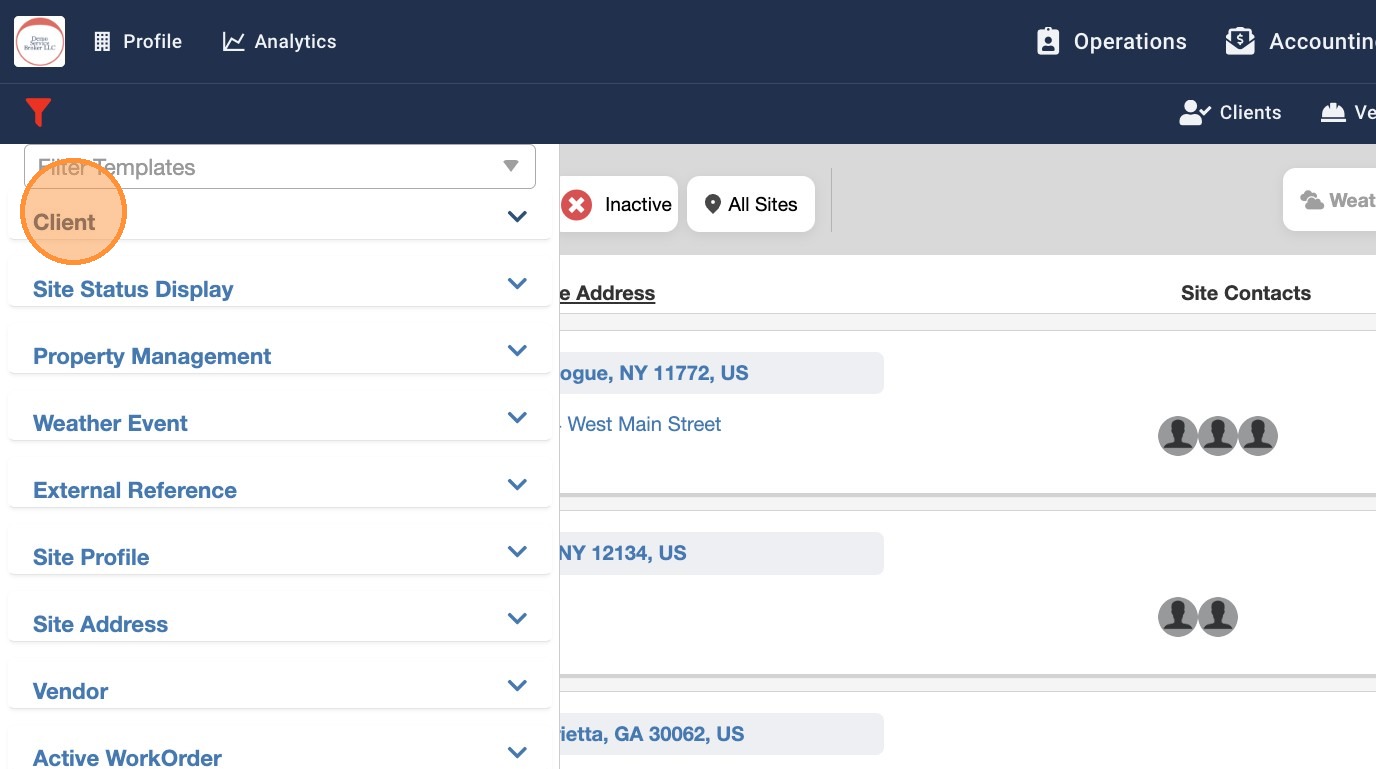This screenshot has height=769, width=1376.
Task: Click first site contact avatar in top row
Action: pyautogui.click(x=1178, y=436)
